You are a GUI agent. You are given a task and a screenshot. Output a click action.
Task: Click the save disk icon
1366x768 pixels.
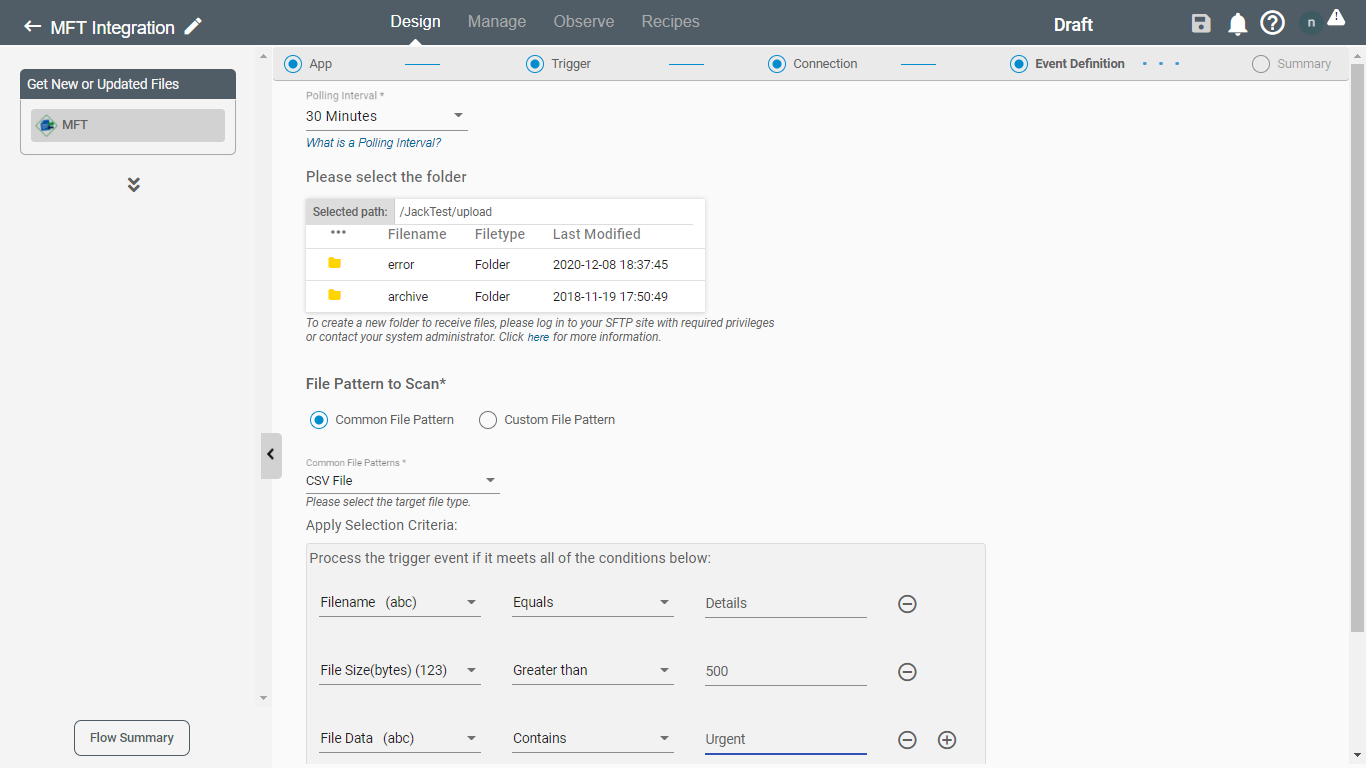point(1201,24)
